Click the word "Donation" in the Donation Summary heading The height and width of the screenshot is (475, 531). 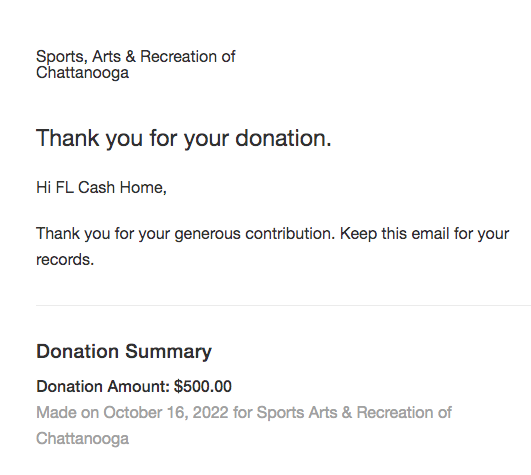[78, 351]
